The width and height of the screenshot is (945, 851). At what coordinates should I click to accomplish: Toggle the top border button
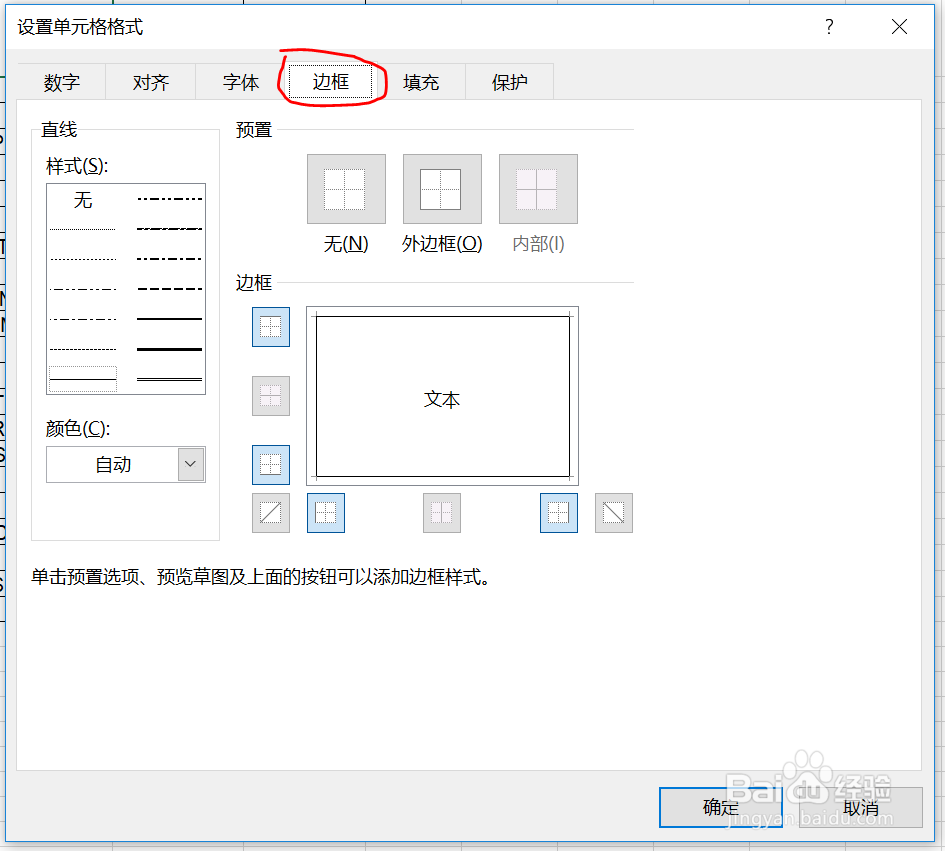pos(271,327)
